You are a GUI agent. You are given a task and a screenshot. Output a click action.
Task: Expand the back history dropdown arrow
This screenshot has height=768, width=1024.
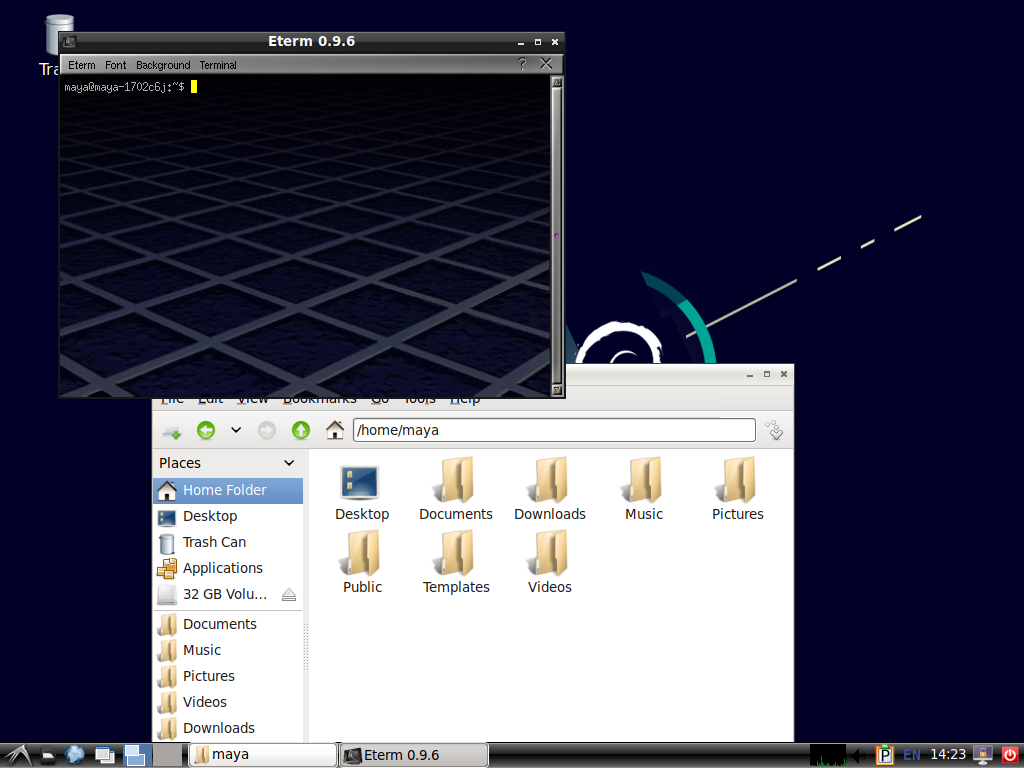tap(236, 430)
